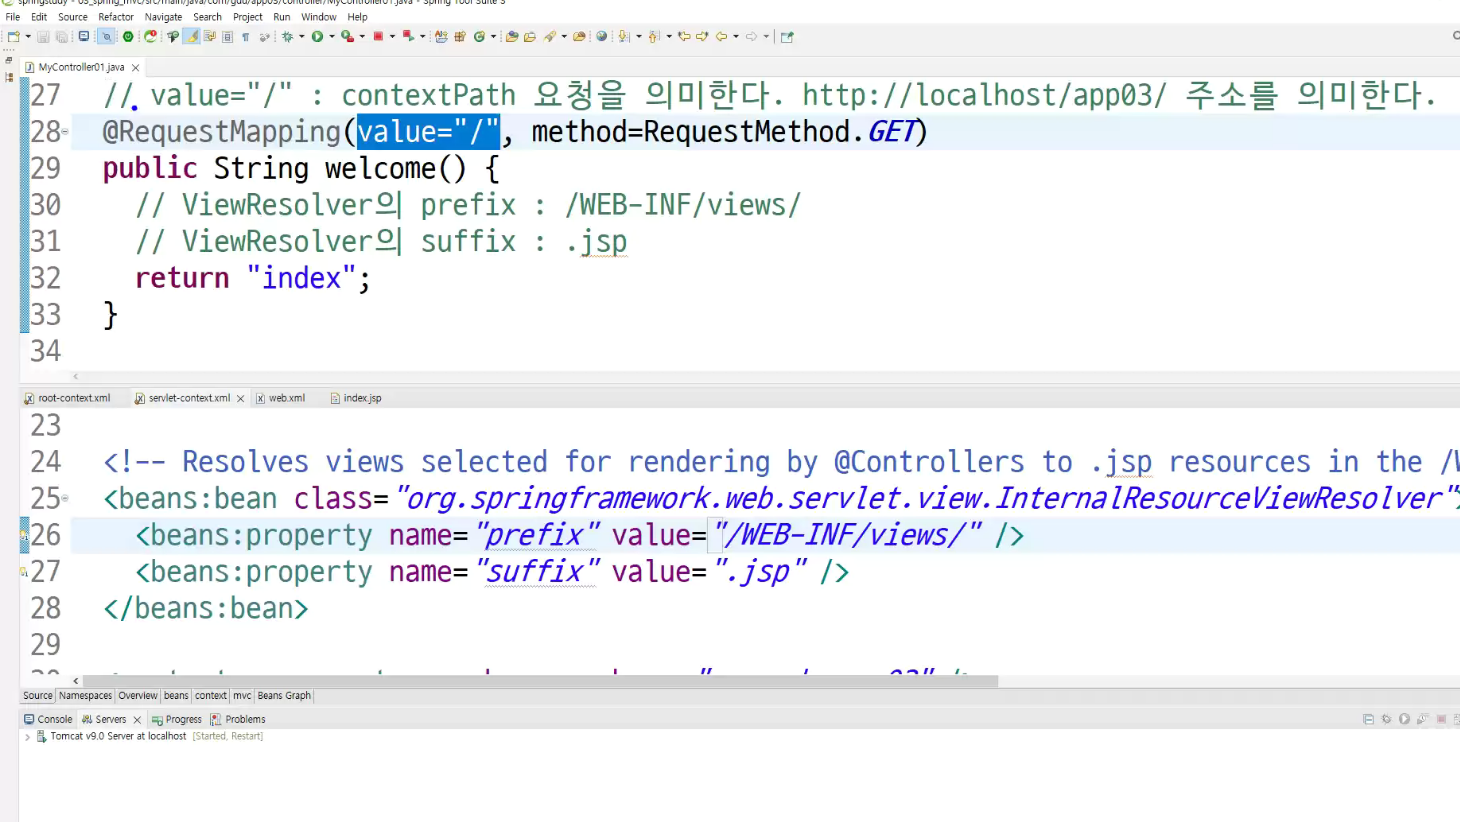
Task: Click the Previous Annotation up-arrow icon
Action: click(x=653, y=37)
